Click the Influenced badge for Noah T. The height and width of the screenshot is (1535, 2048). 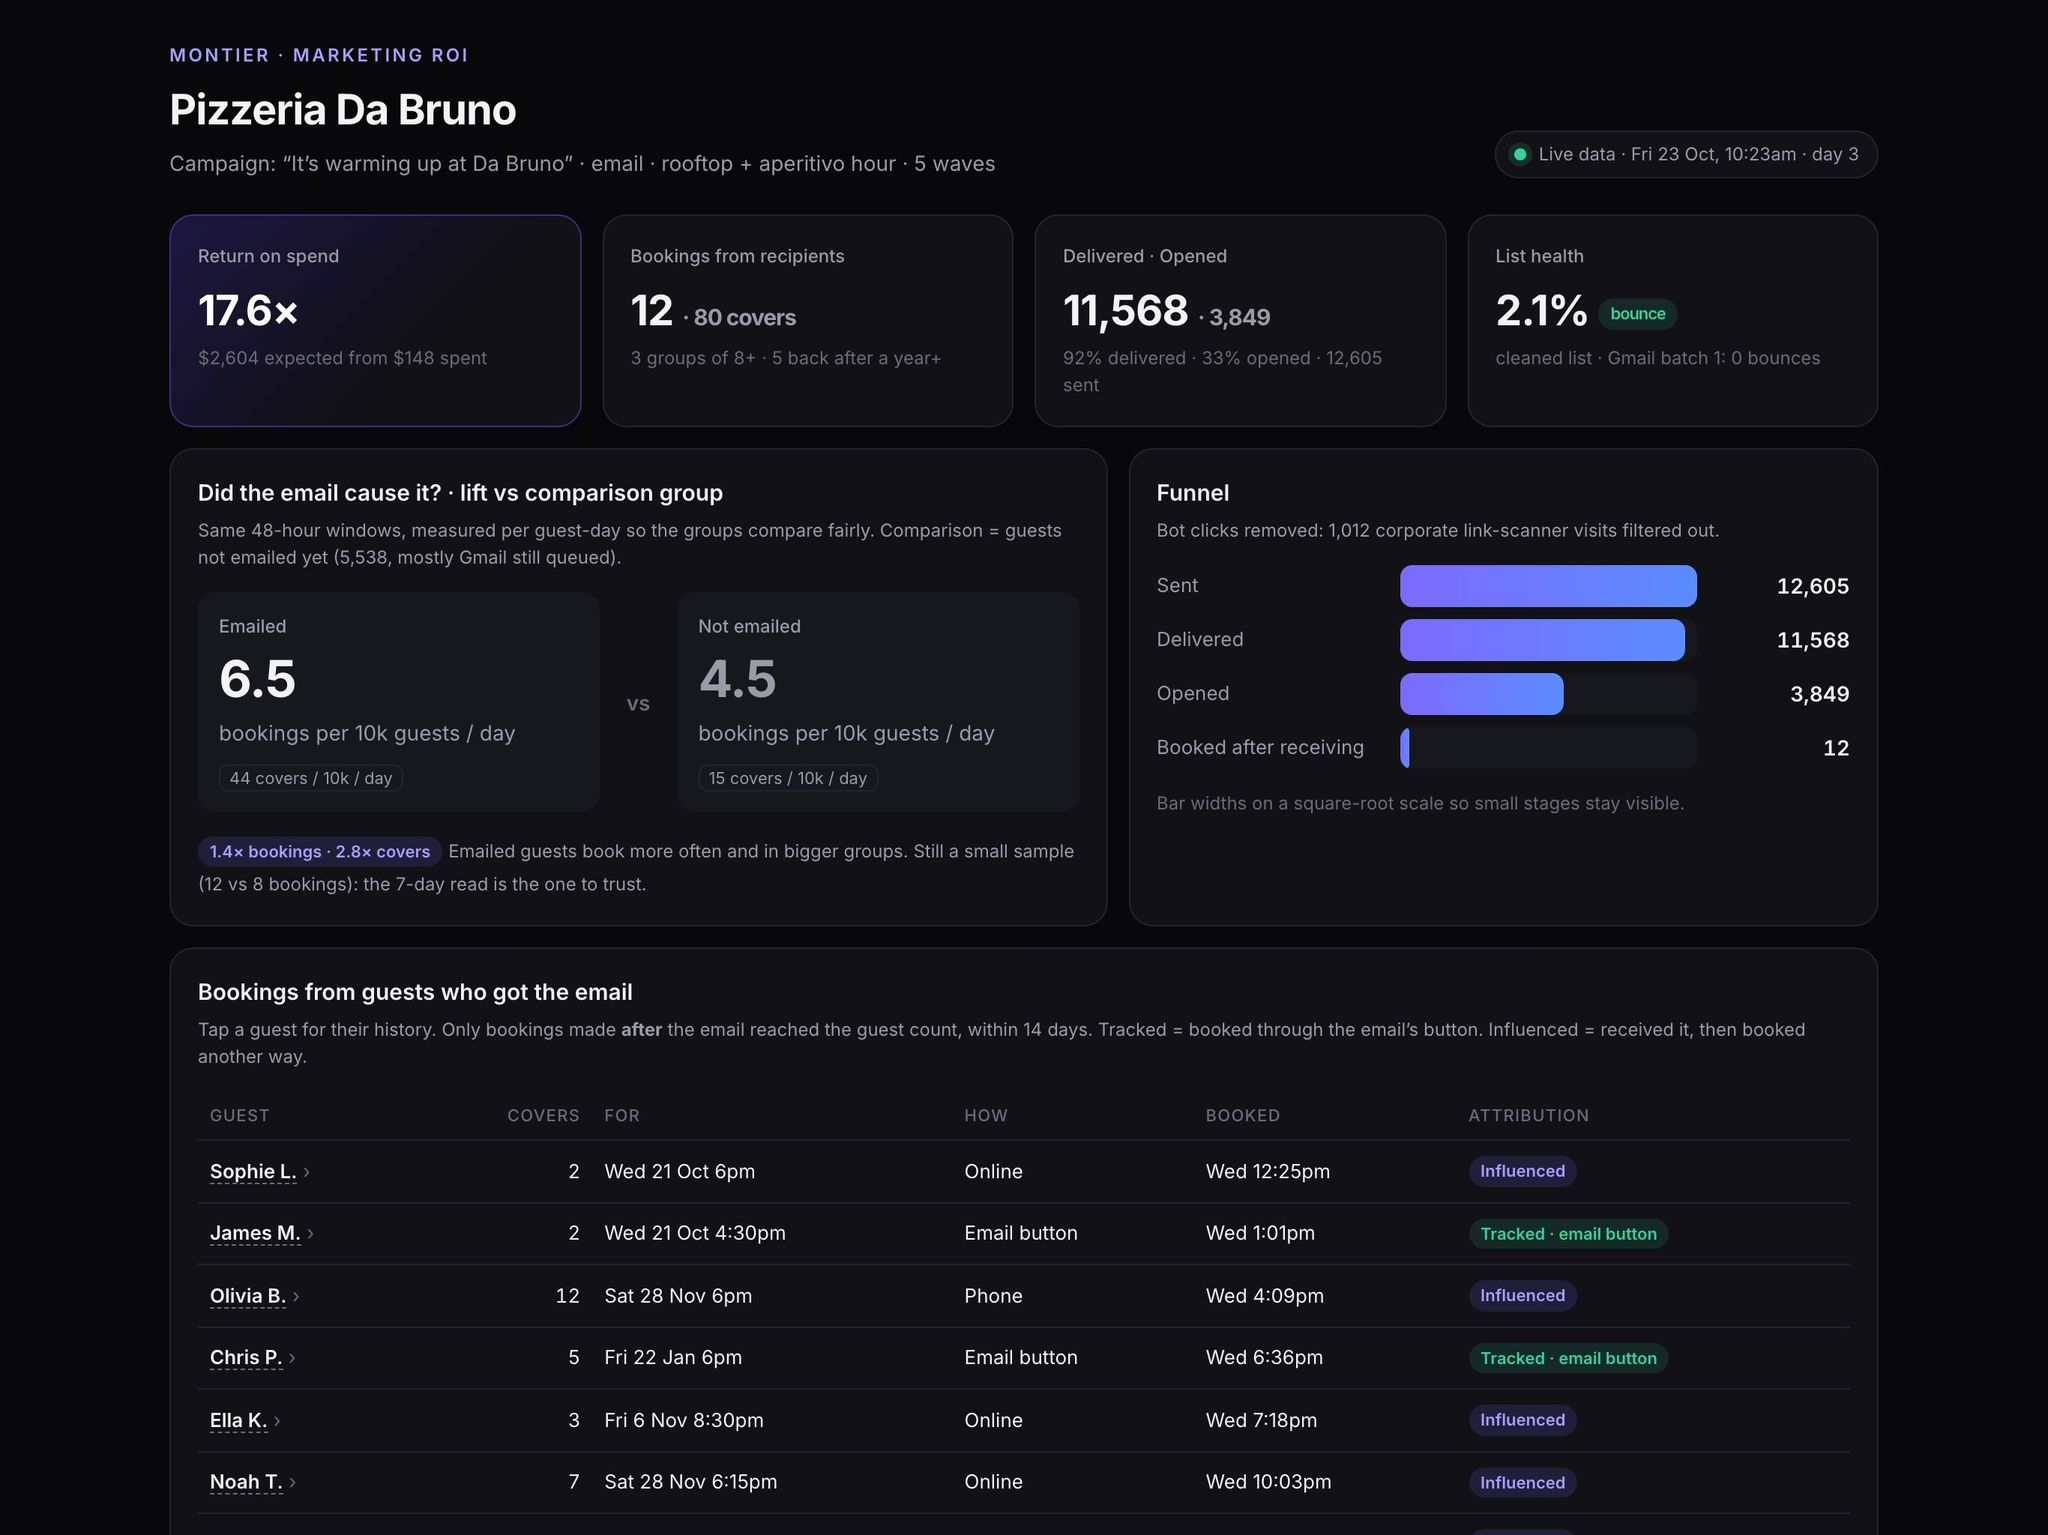[1523, 1482]
